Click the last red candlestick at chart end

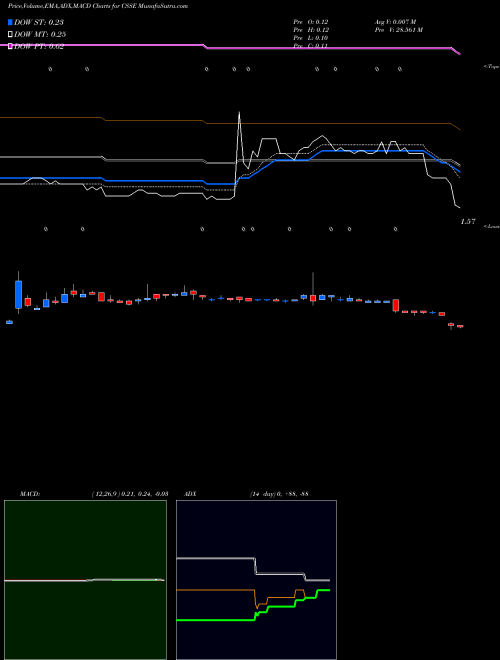(x=460, y=326)
